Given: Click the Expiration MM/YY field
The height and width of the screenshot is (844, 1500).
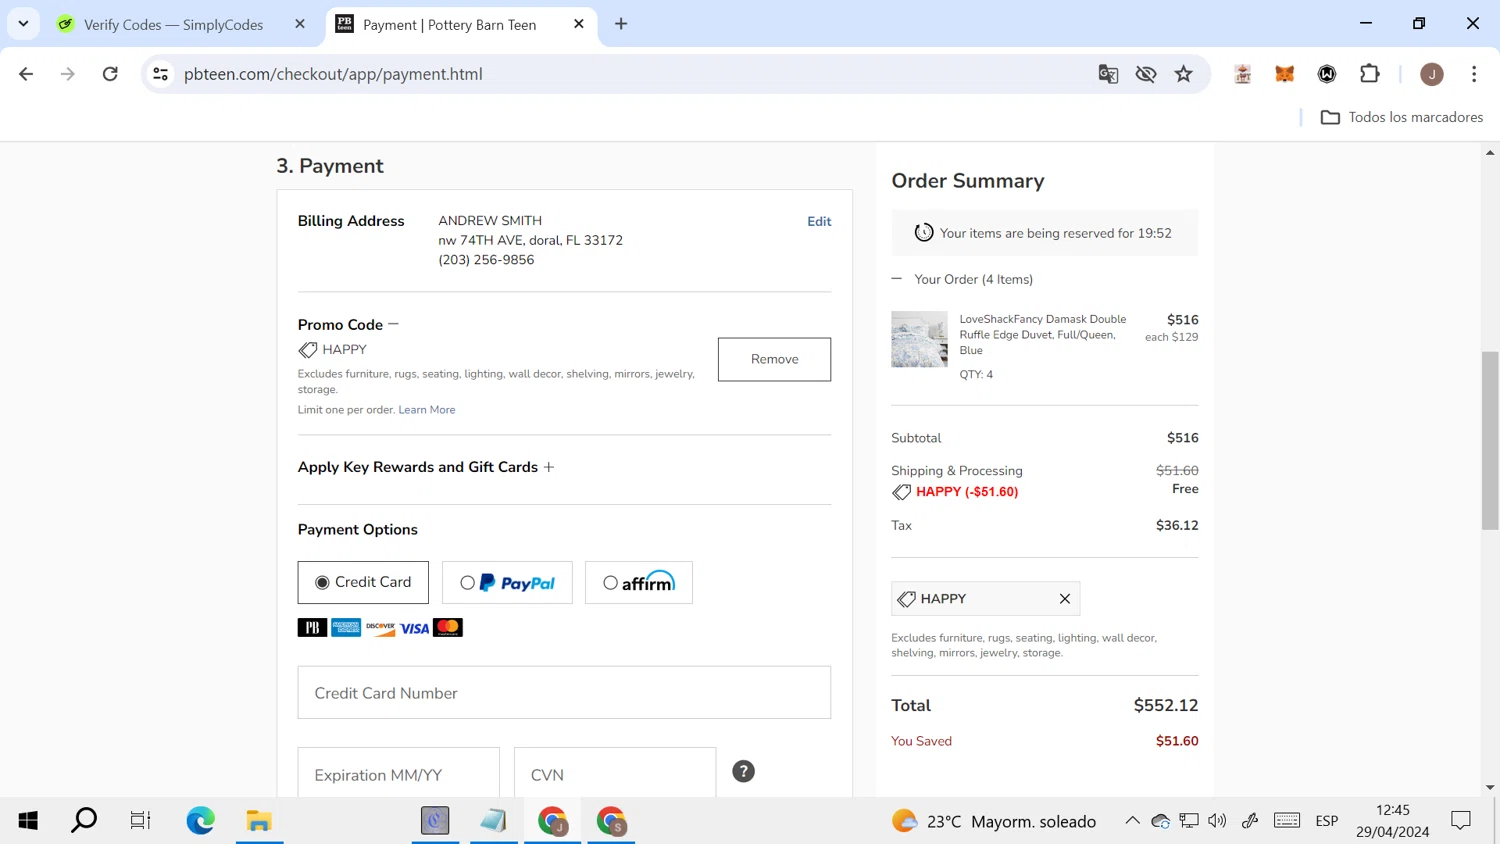Looking at the screenshot, I should click(398, 773).
